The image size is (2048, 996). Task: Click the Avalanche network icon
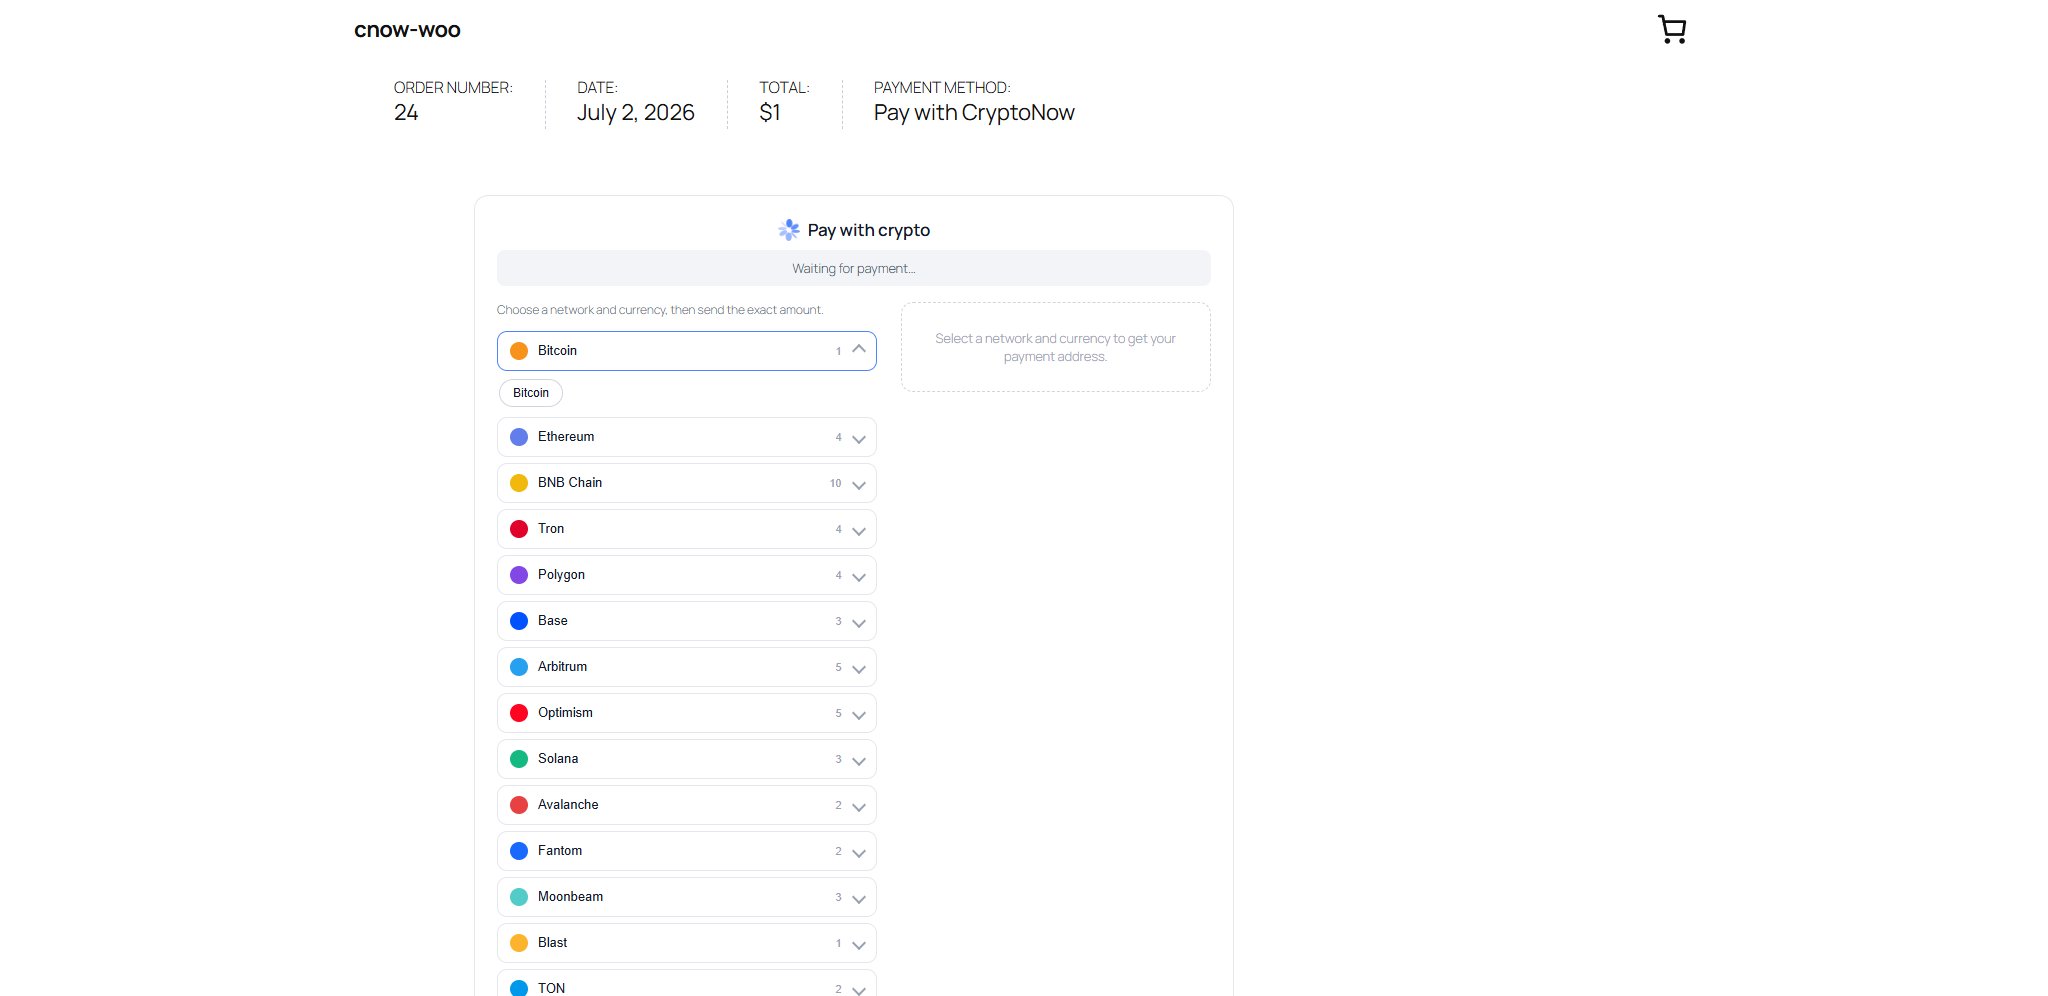tap(519, 805)
